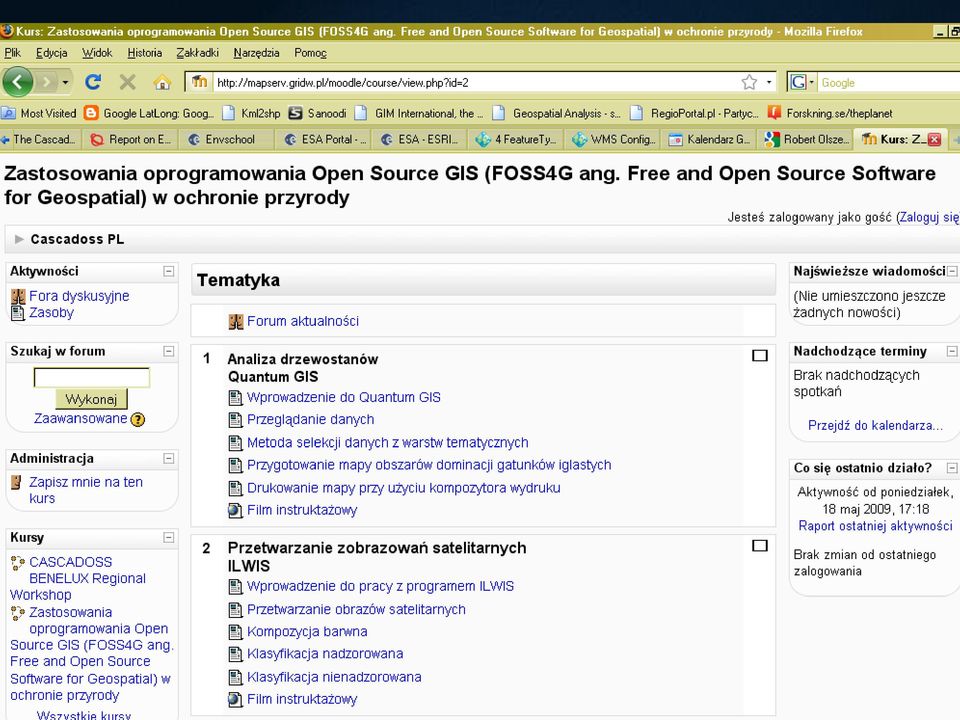The image size is (960, 720).
Task: Switch to the Kalendarz G... tab
Action: pyautogui.click(x=709, y=140)
